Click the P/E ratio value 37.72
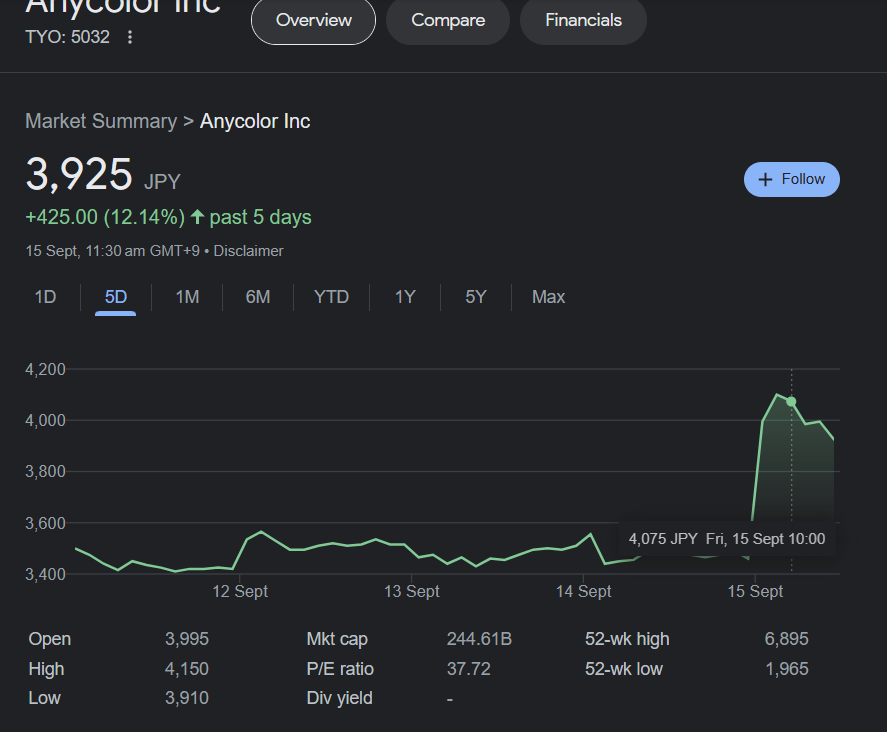This screenshot has width=887, height=732. [x=468, y=669]
